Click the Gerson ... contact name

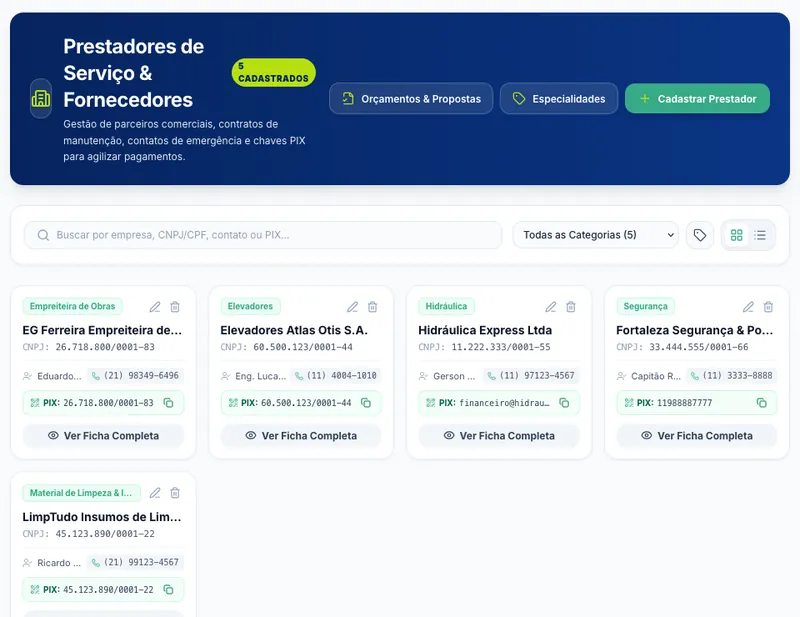(x=454, y=376)
